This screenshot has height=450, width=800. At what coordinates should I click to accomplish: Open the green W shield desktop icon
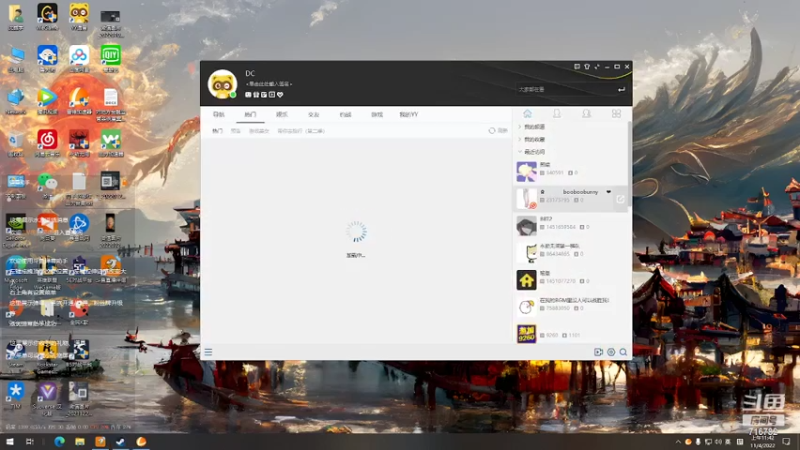point(110,142)
